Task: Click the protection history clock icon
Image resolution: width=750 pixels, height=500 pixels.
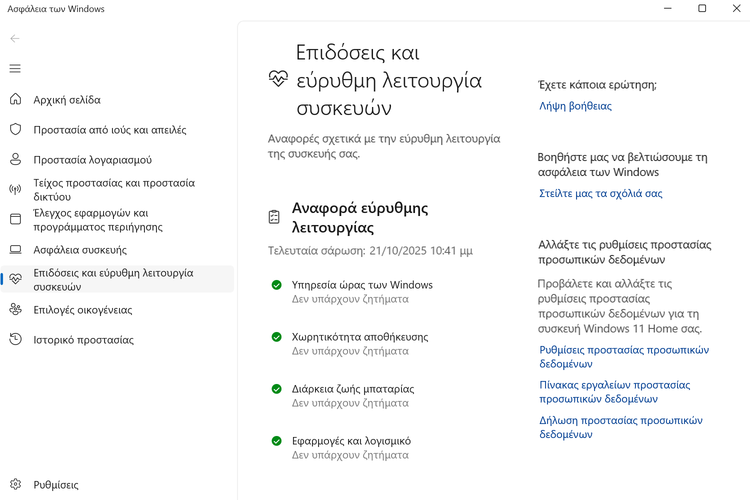Action: coord(15,340)
